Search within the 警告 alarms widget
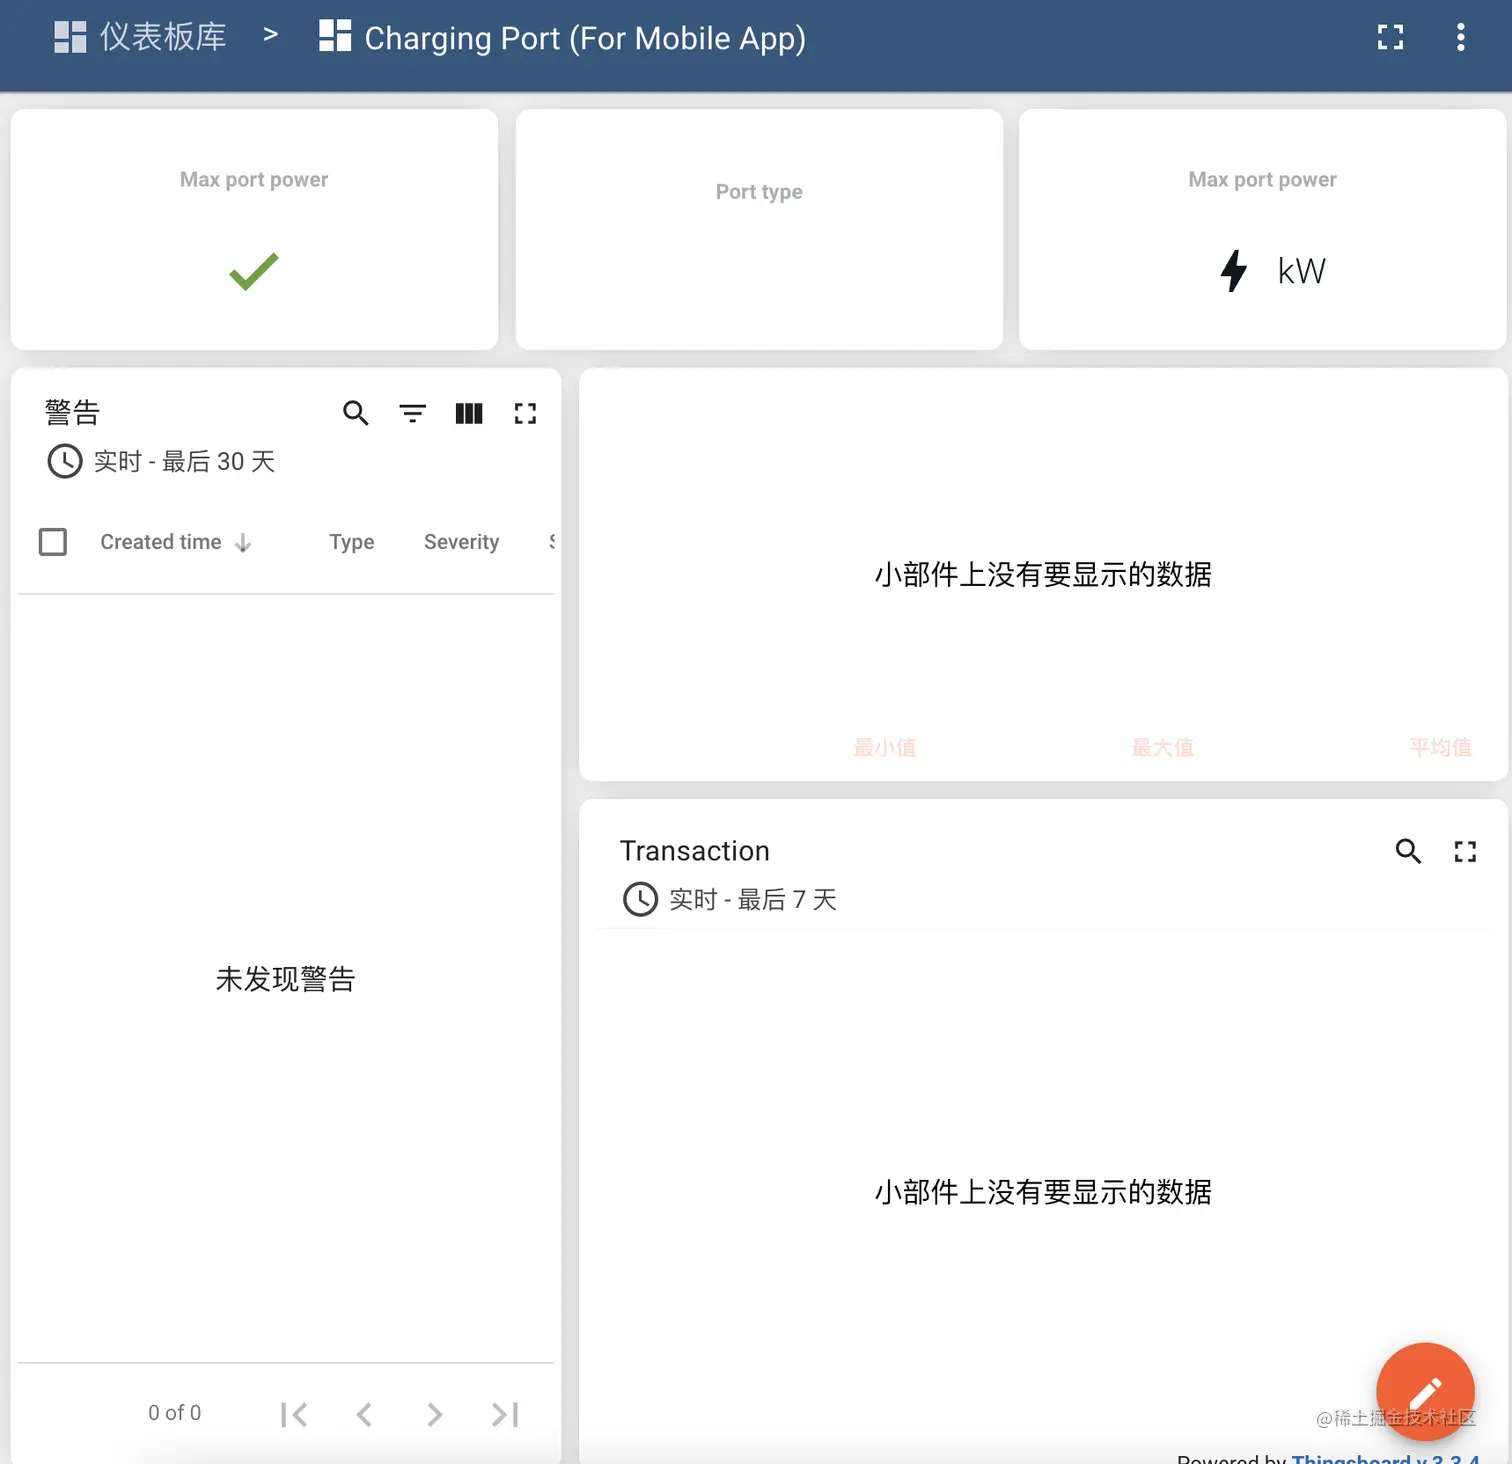1512x1464 pixels. pyautogui.click(x=356, y=413)
